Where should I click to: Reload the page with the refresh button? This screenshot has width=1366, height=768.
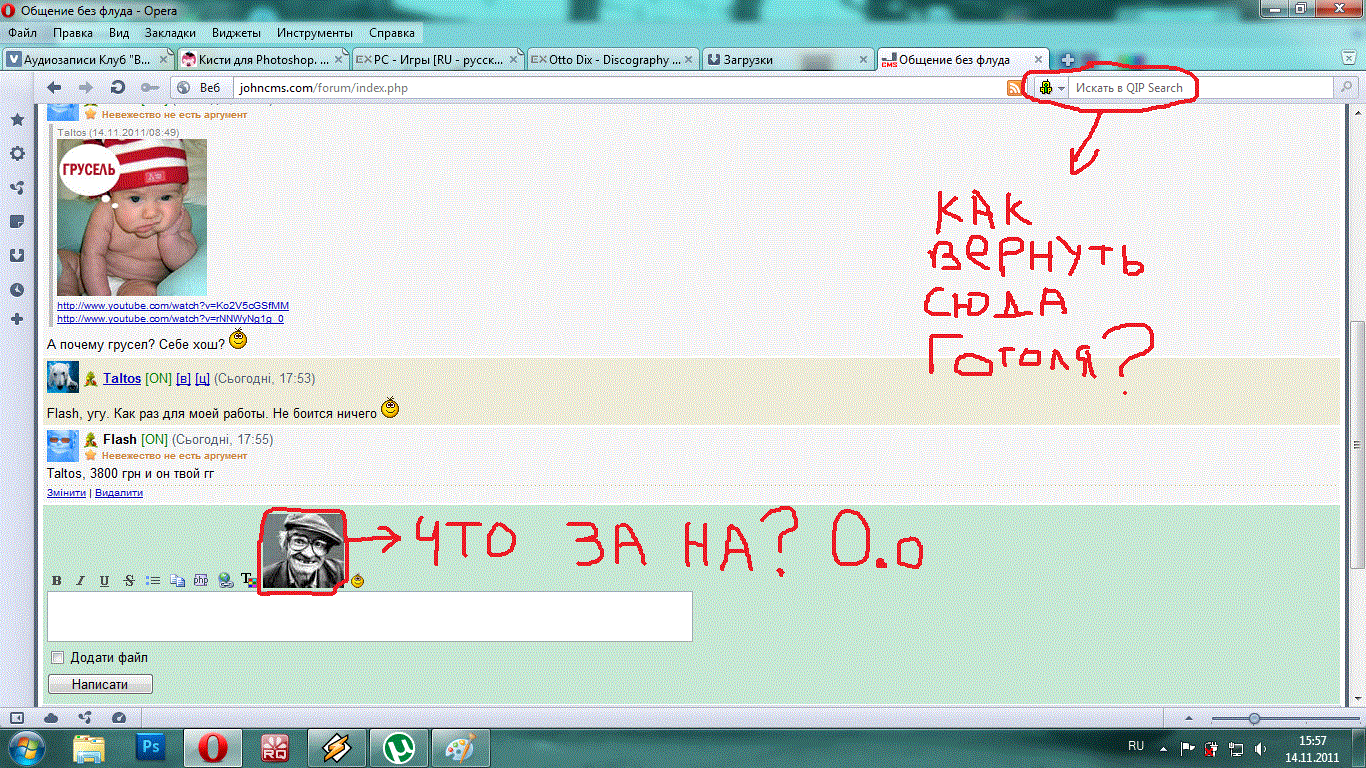pos(118,88)
